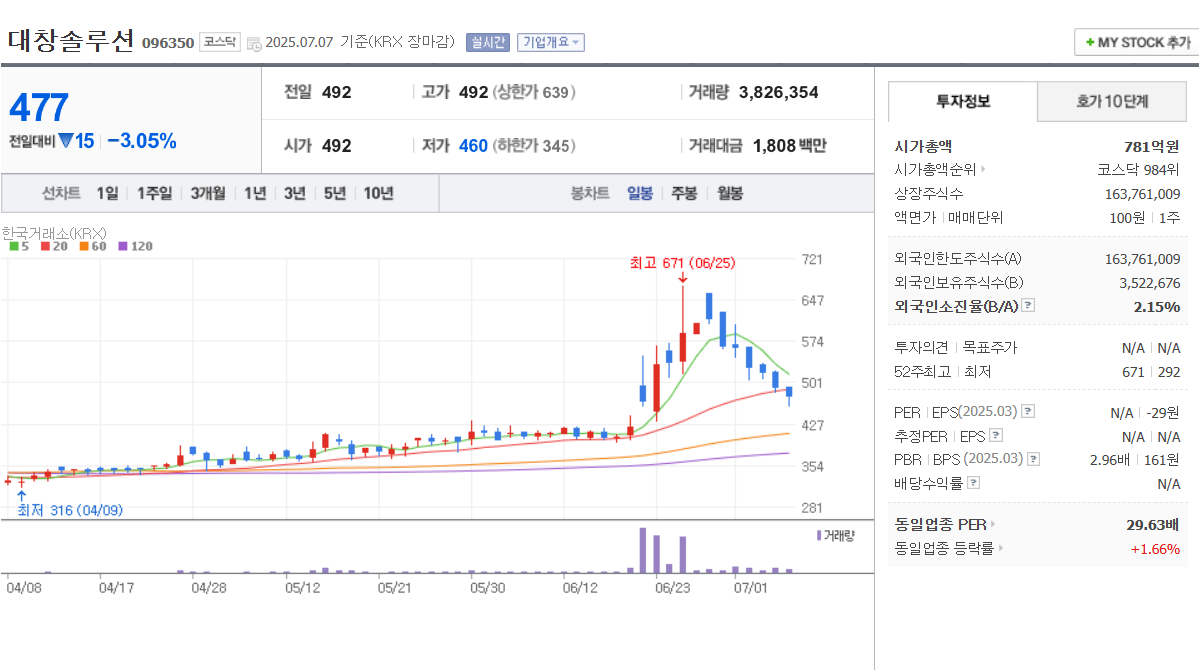Image resolution: width=1199 pixels, height=670 pixels.
Task: Click the 최고 671 (06/25) chart marker
Action: 682,263
